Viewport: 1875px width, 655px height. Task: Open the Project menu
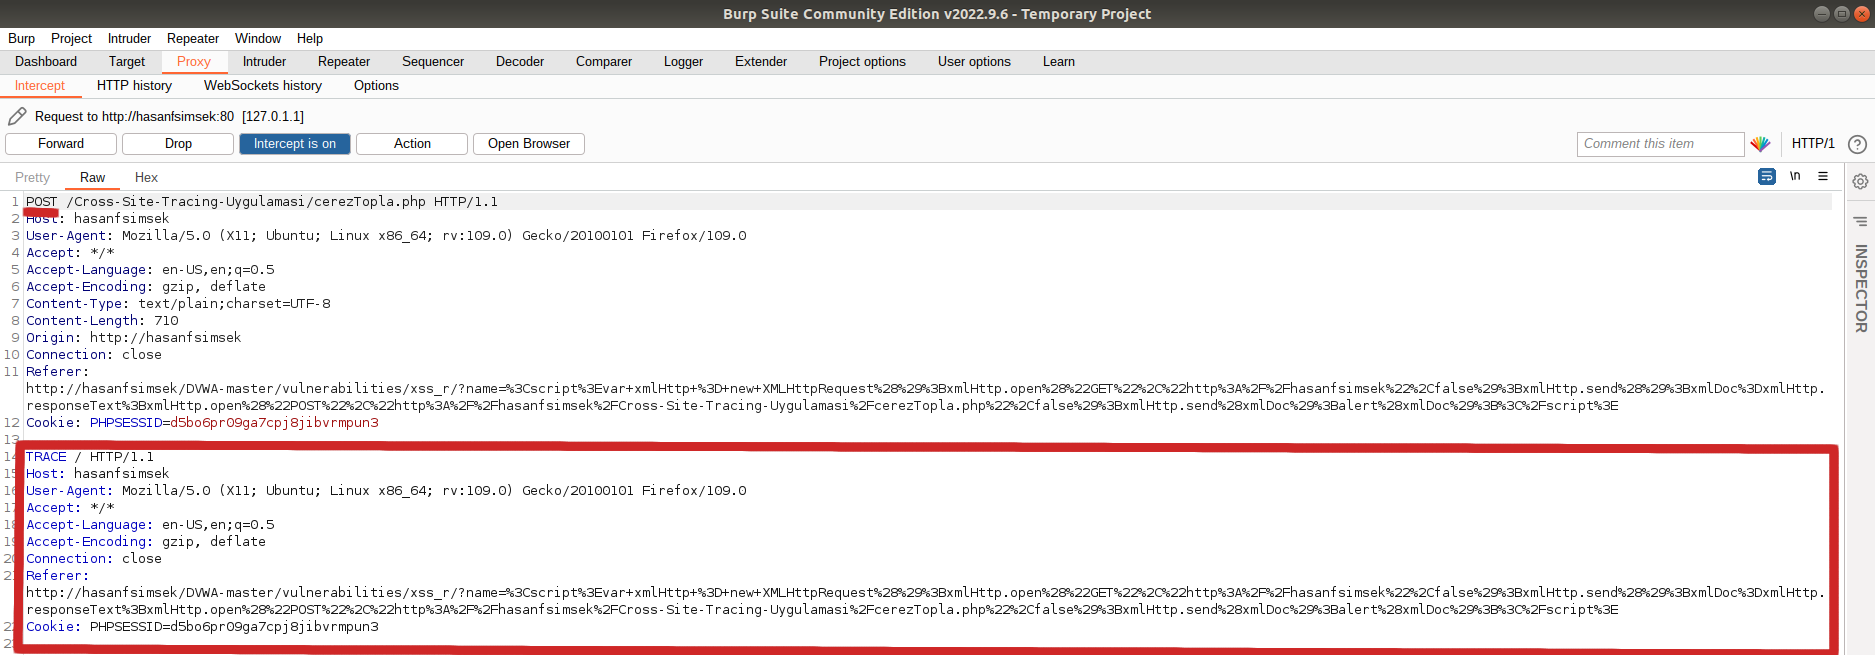(x=71, y=38)
